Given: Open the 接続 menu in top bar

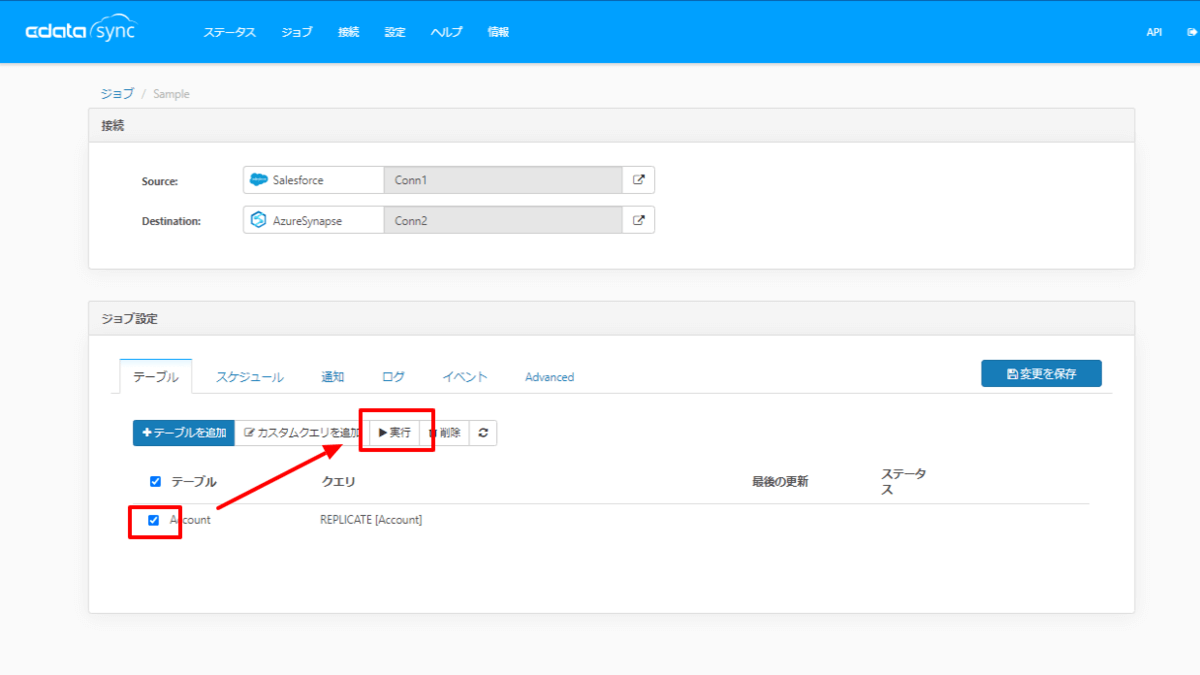Looking at the screenshot, I should [x=348, y=32].
